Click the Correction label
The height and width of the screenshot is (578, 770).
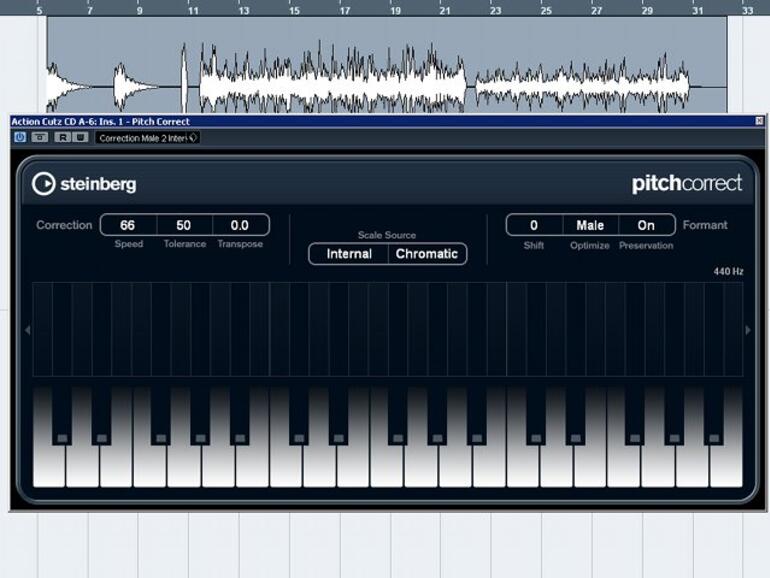click(x=64, y=225)
